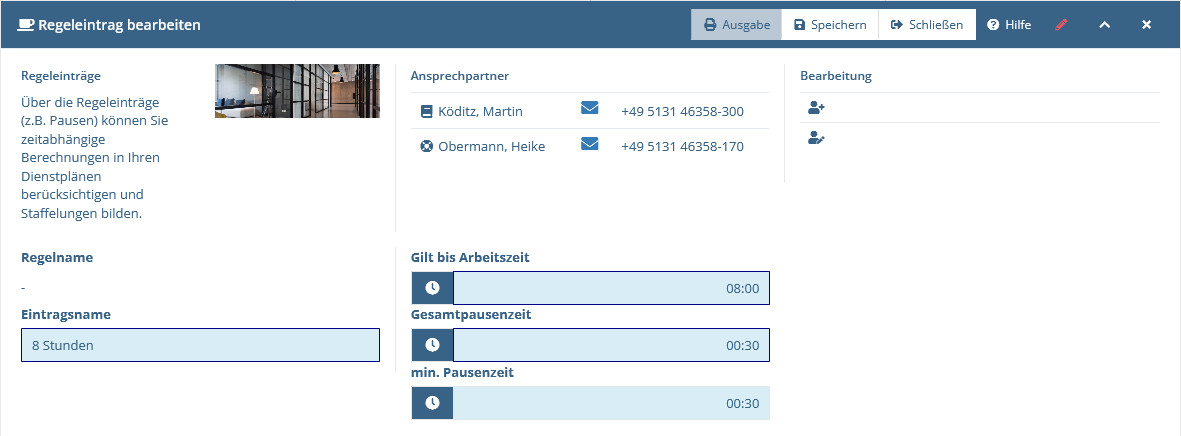Image resolution: width=1181 pixels, height=436 pixels.
Task: Click the clock icon for Gilt bis Arbeitszeit
Action: 432,288
